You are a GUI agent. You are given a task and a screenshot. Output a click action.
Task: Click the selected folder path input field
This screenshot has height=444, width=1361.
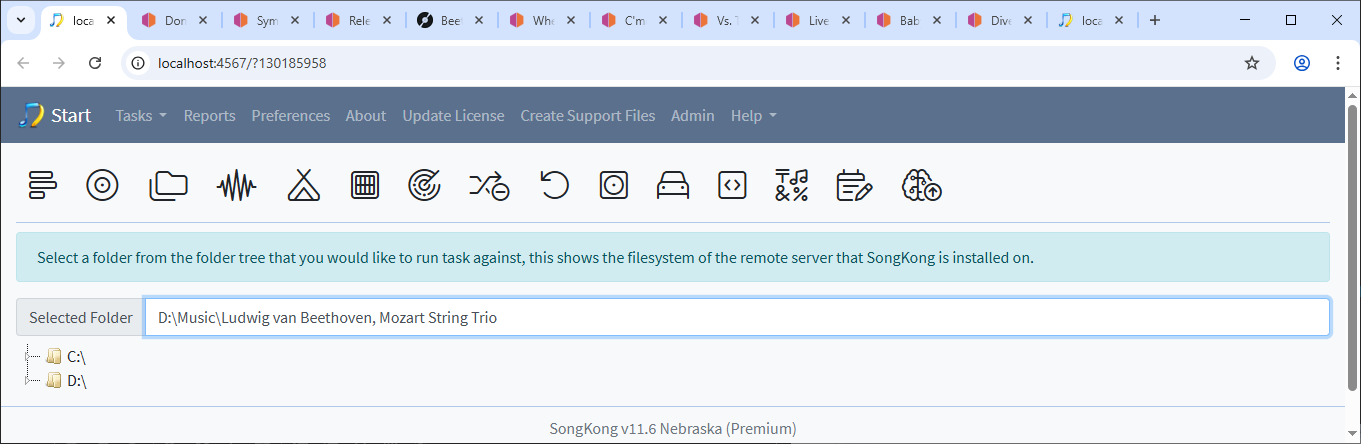pyautogui.click(x=737, y=317)
